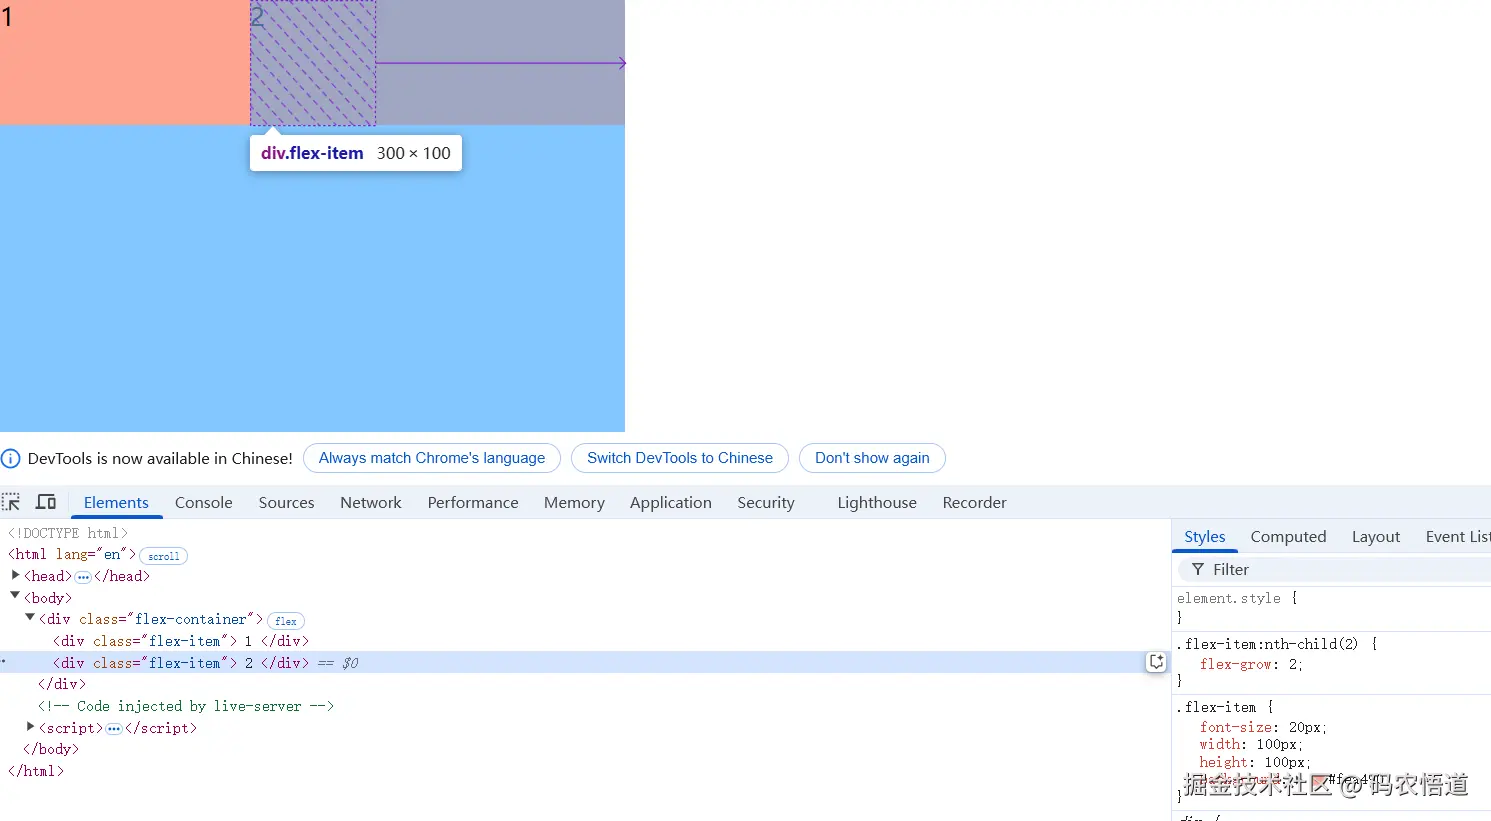Image resolution: width=1491 pixels, height=821 pixels.
Task: Open the Elements tab
Action: pyautogui.click(x=116, y=502)
